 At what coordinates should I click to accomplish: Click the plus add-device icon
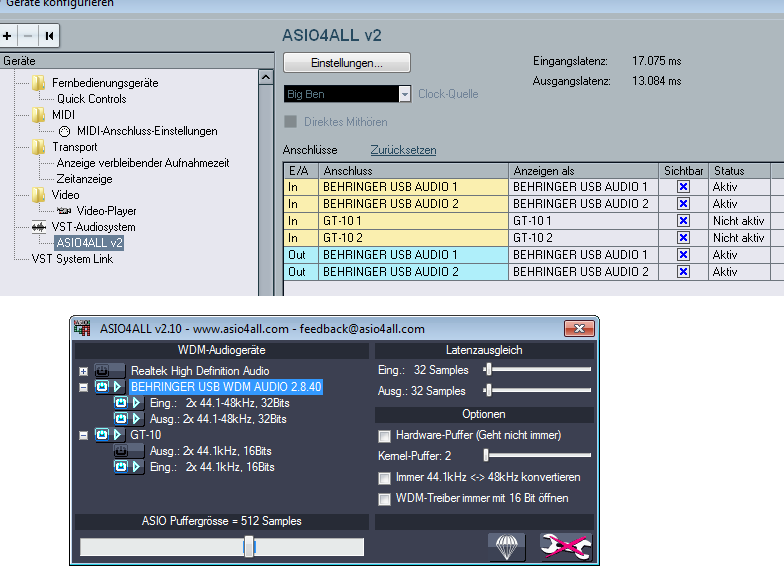pyautogui.click(x=7, y=36)
